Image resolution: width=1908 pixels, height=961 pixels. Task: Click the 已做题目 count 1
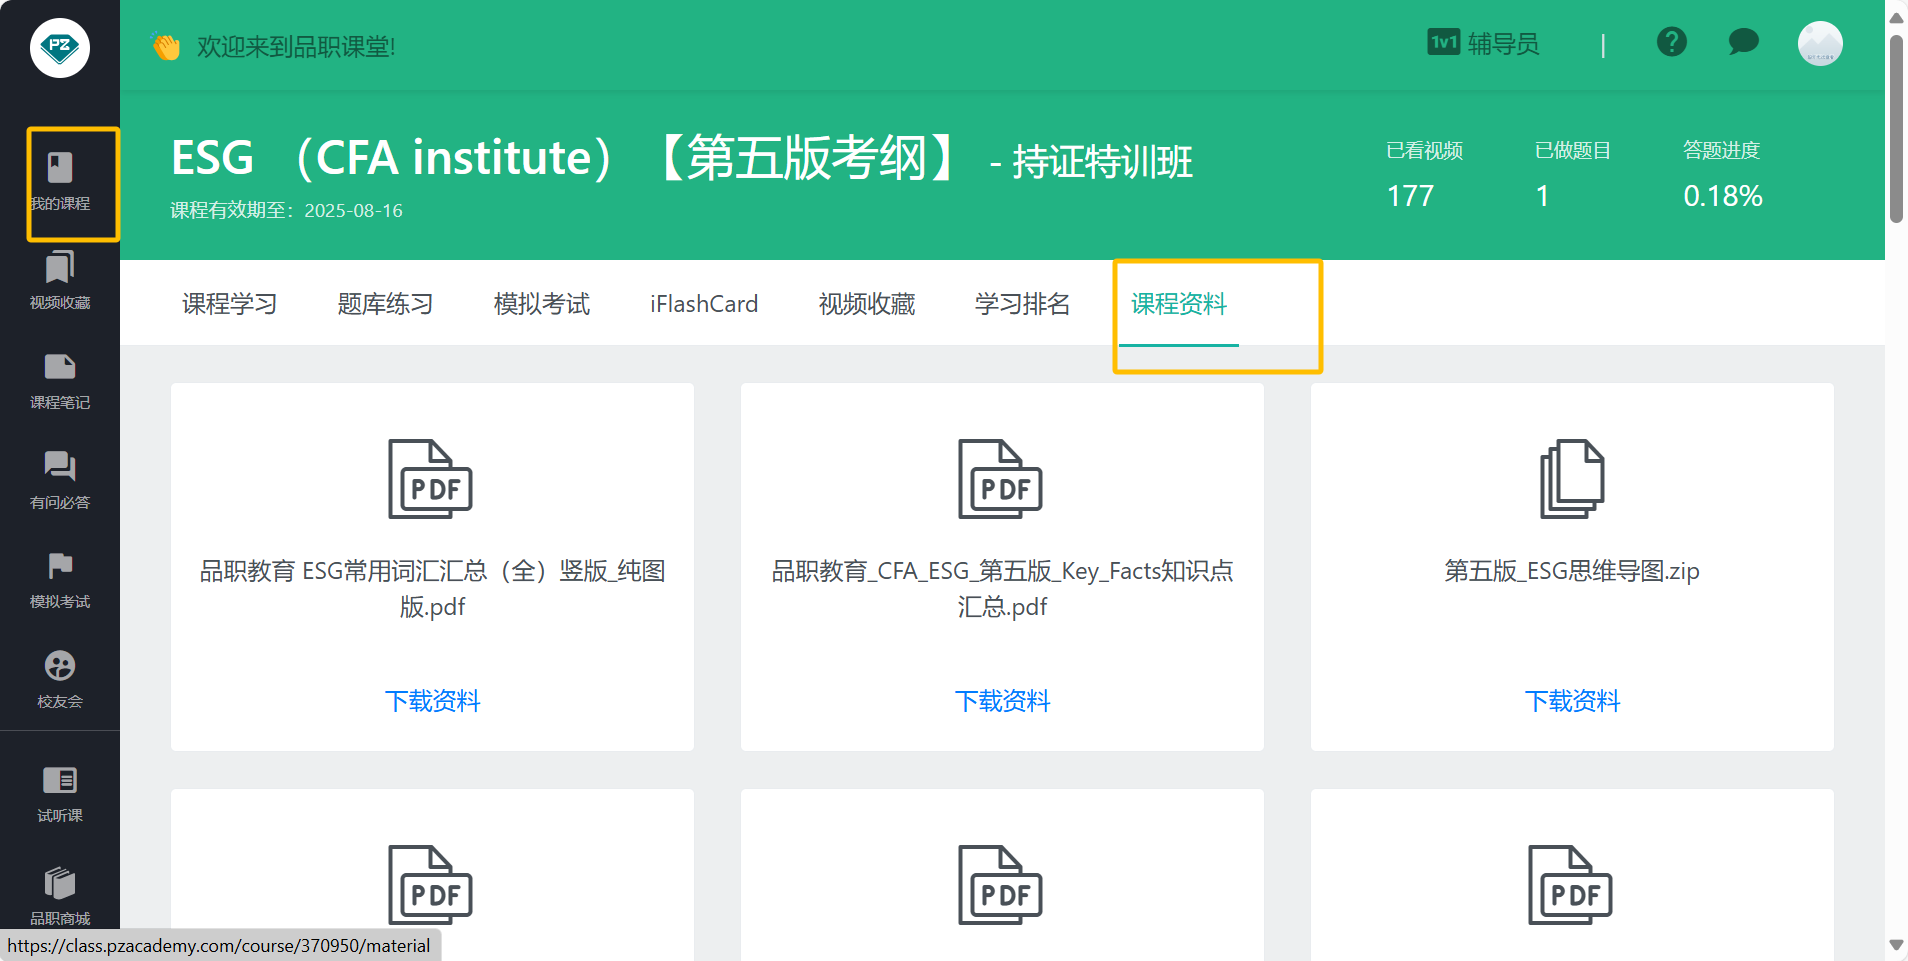pyautogui.click(x=1542, y=196)
